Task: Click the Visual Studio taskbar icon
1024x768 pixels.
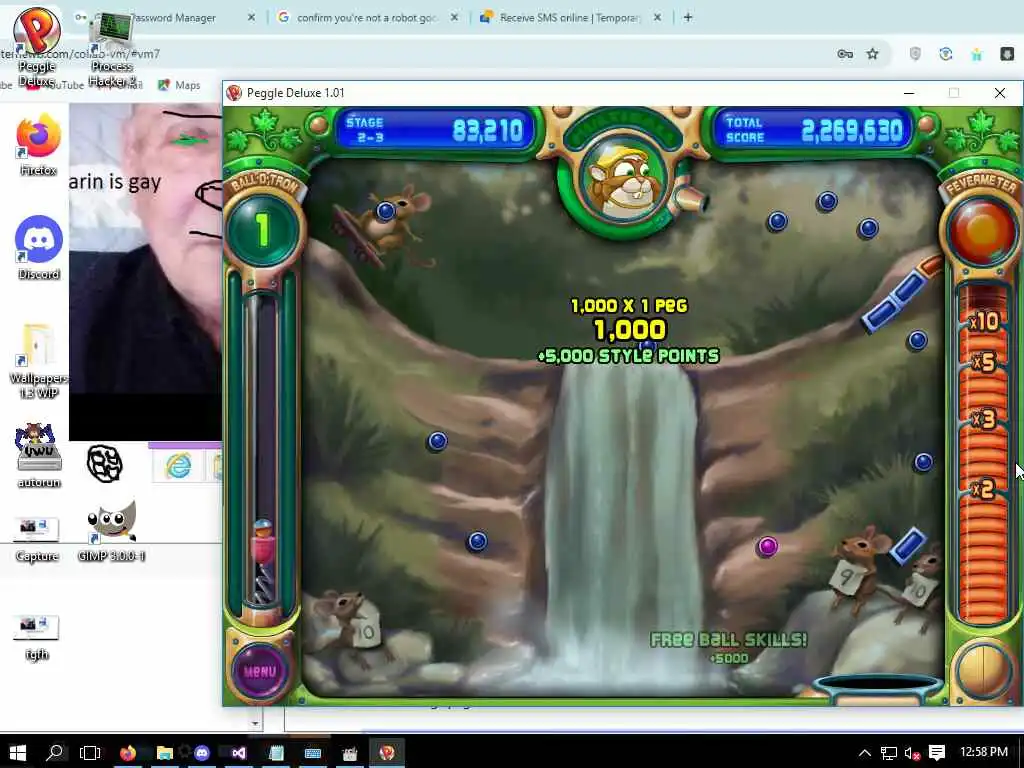Action: click(x=239, y=753)
